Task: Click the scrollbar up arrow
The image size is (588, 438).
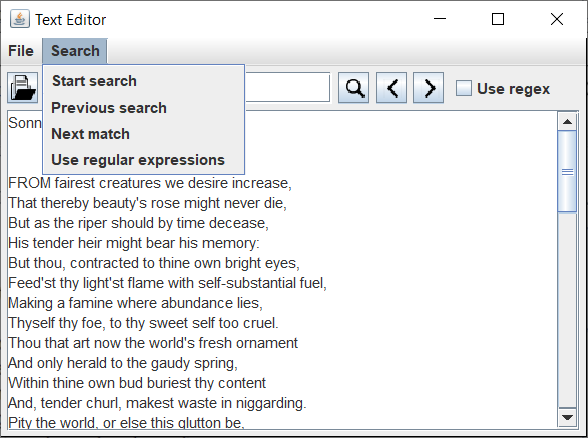Action: 567,122
